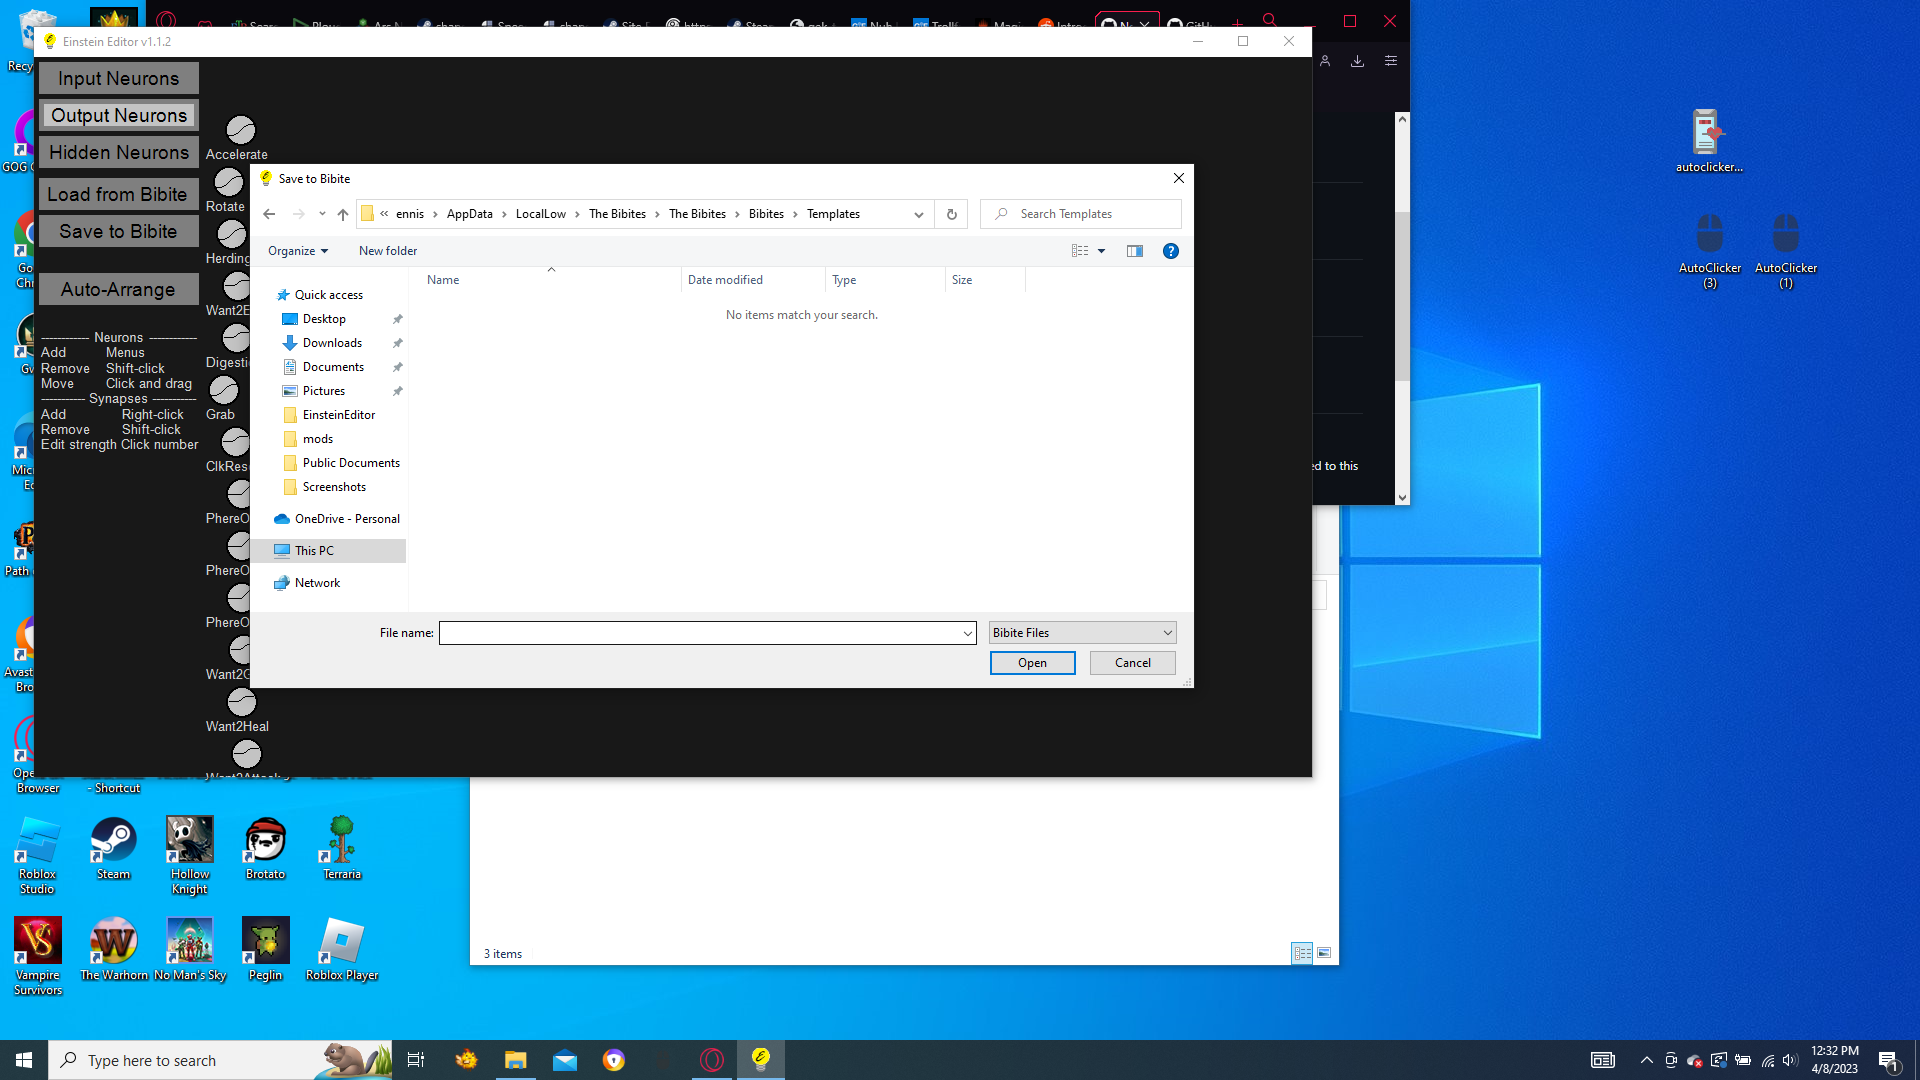
Task: Select OneDrive - Personal in navigation pane
Action: (347, 519)
